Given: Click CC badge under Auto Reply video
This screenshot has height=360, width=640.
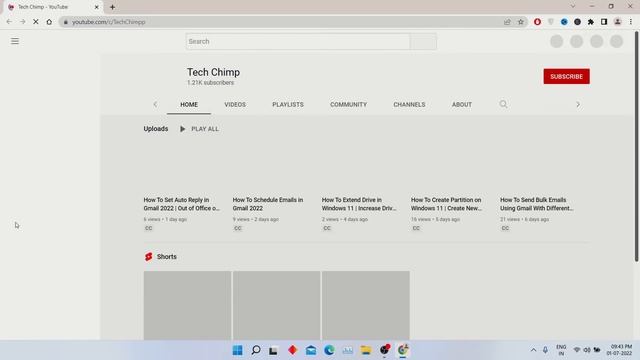Looking at the screenshot, I should 149,228.
